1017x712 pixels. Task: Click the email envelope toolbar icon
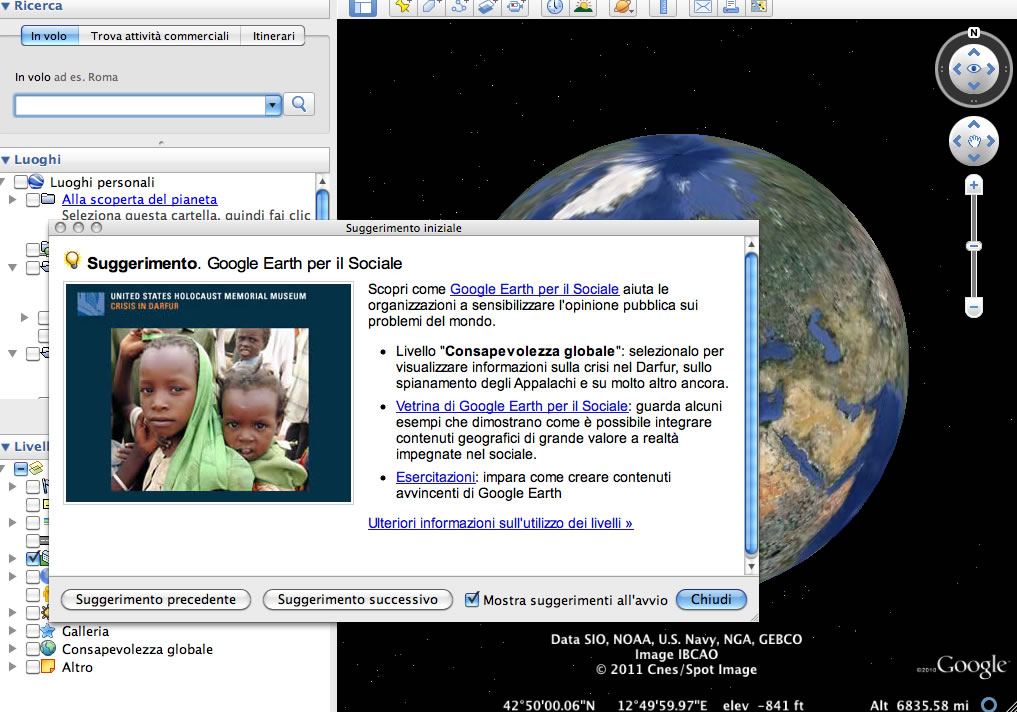coord(703,7)
